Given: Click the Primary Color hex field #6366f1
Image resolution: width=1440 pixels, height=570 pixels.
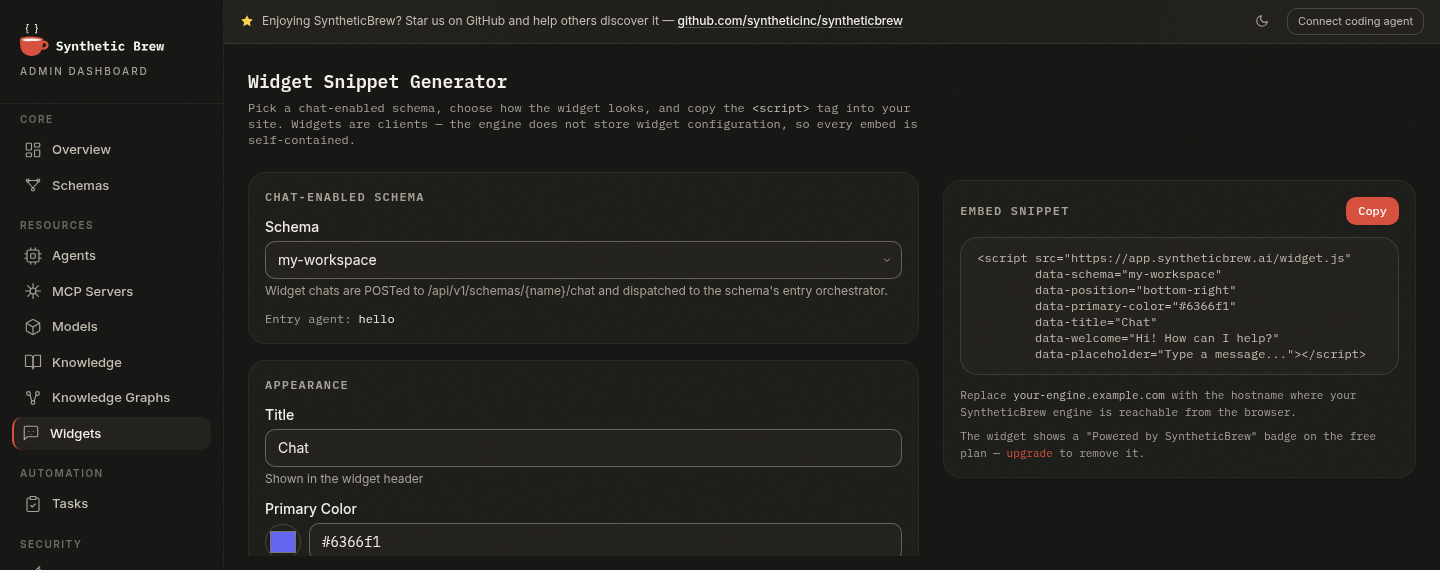Looking at the screenshot, I should coord(605,541).
